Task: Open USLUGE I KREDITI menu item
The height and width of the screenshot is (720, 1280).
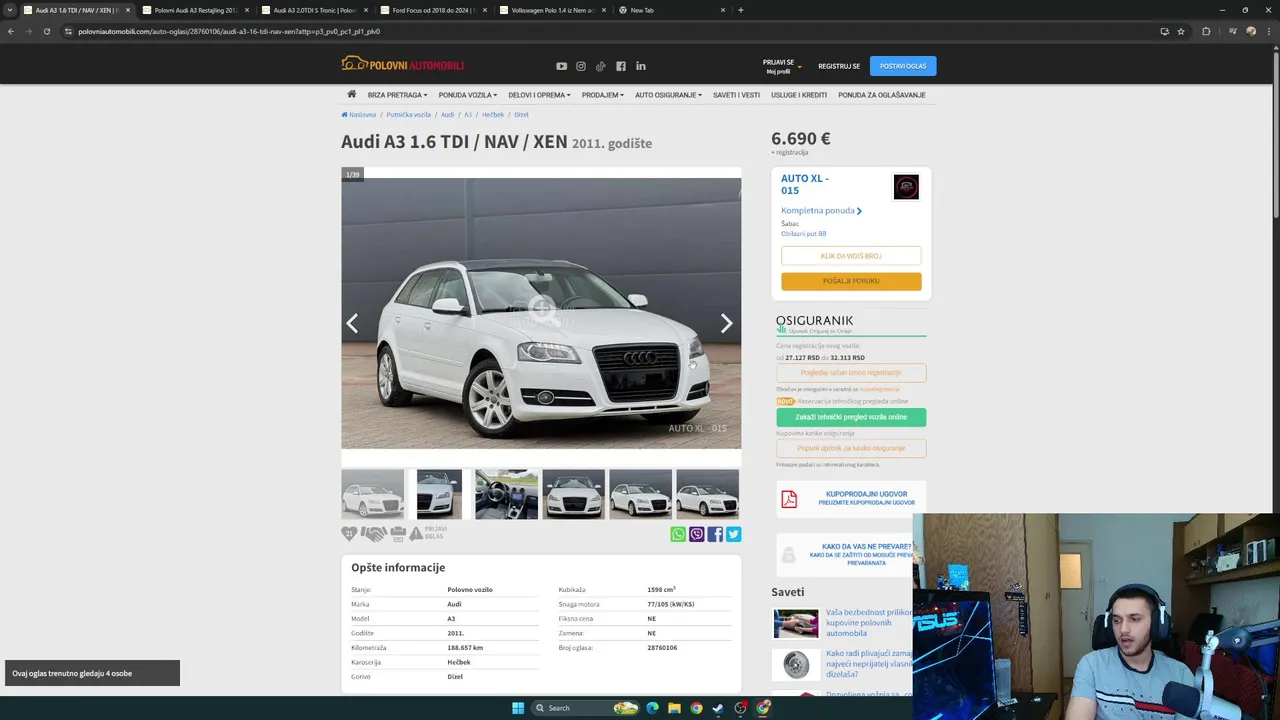Action: [x=799, y=95]
